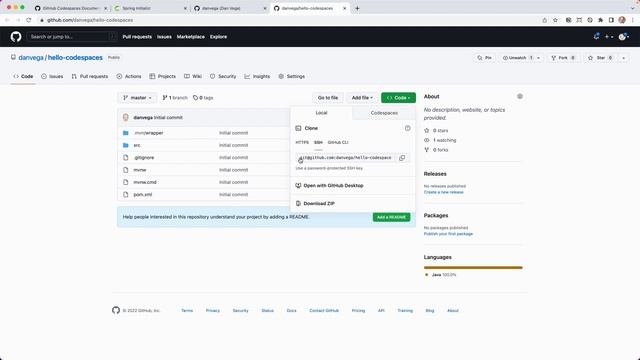The image size is (640, 360).
Task: Toggle the green Code dropdown button
Action: (398, 98)
